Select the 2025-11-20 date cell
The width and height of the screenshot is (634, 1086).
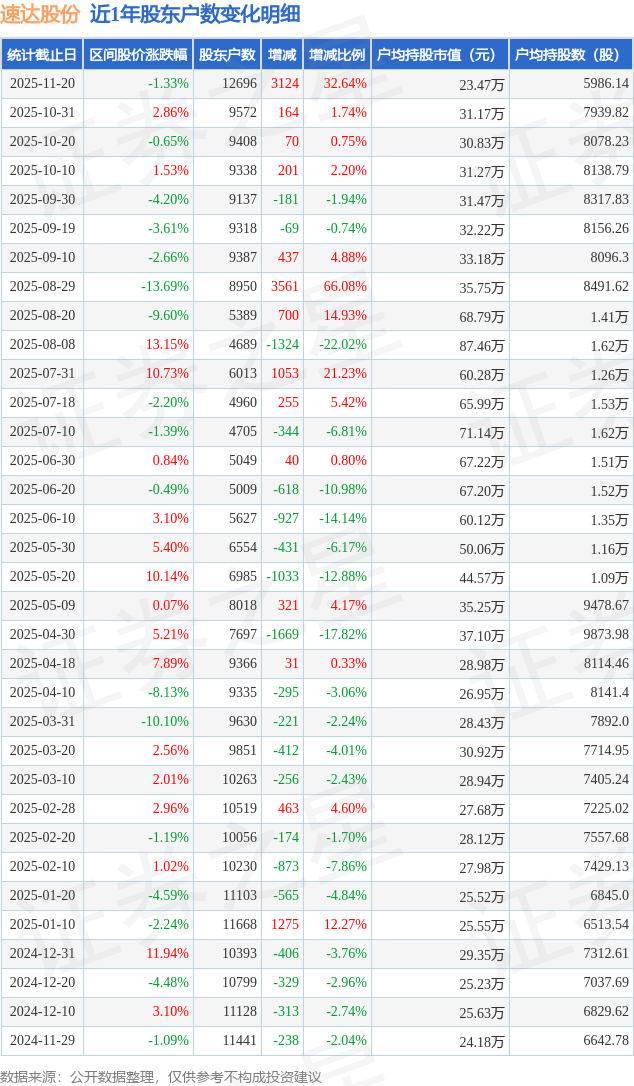point(42,84)
